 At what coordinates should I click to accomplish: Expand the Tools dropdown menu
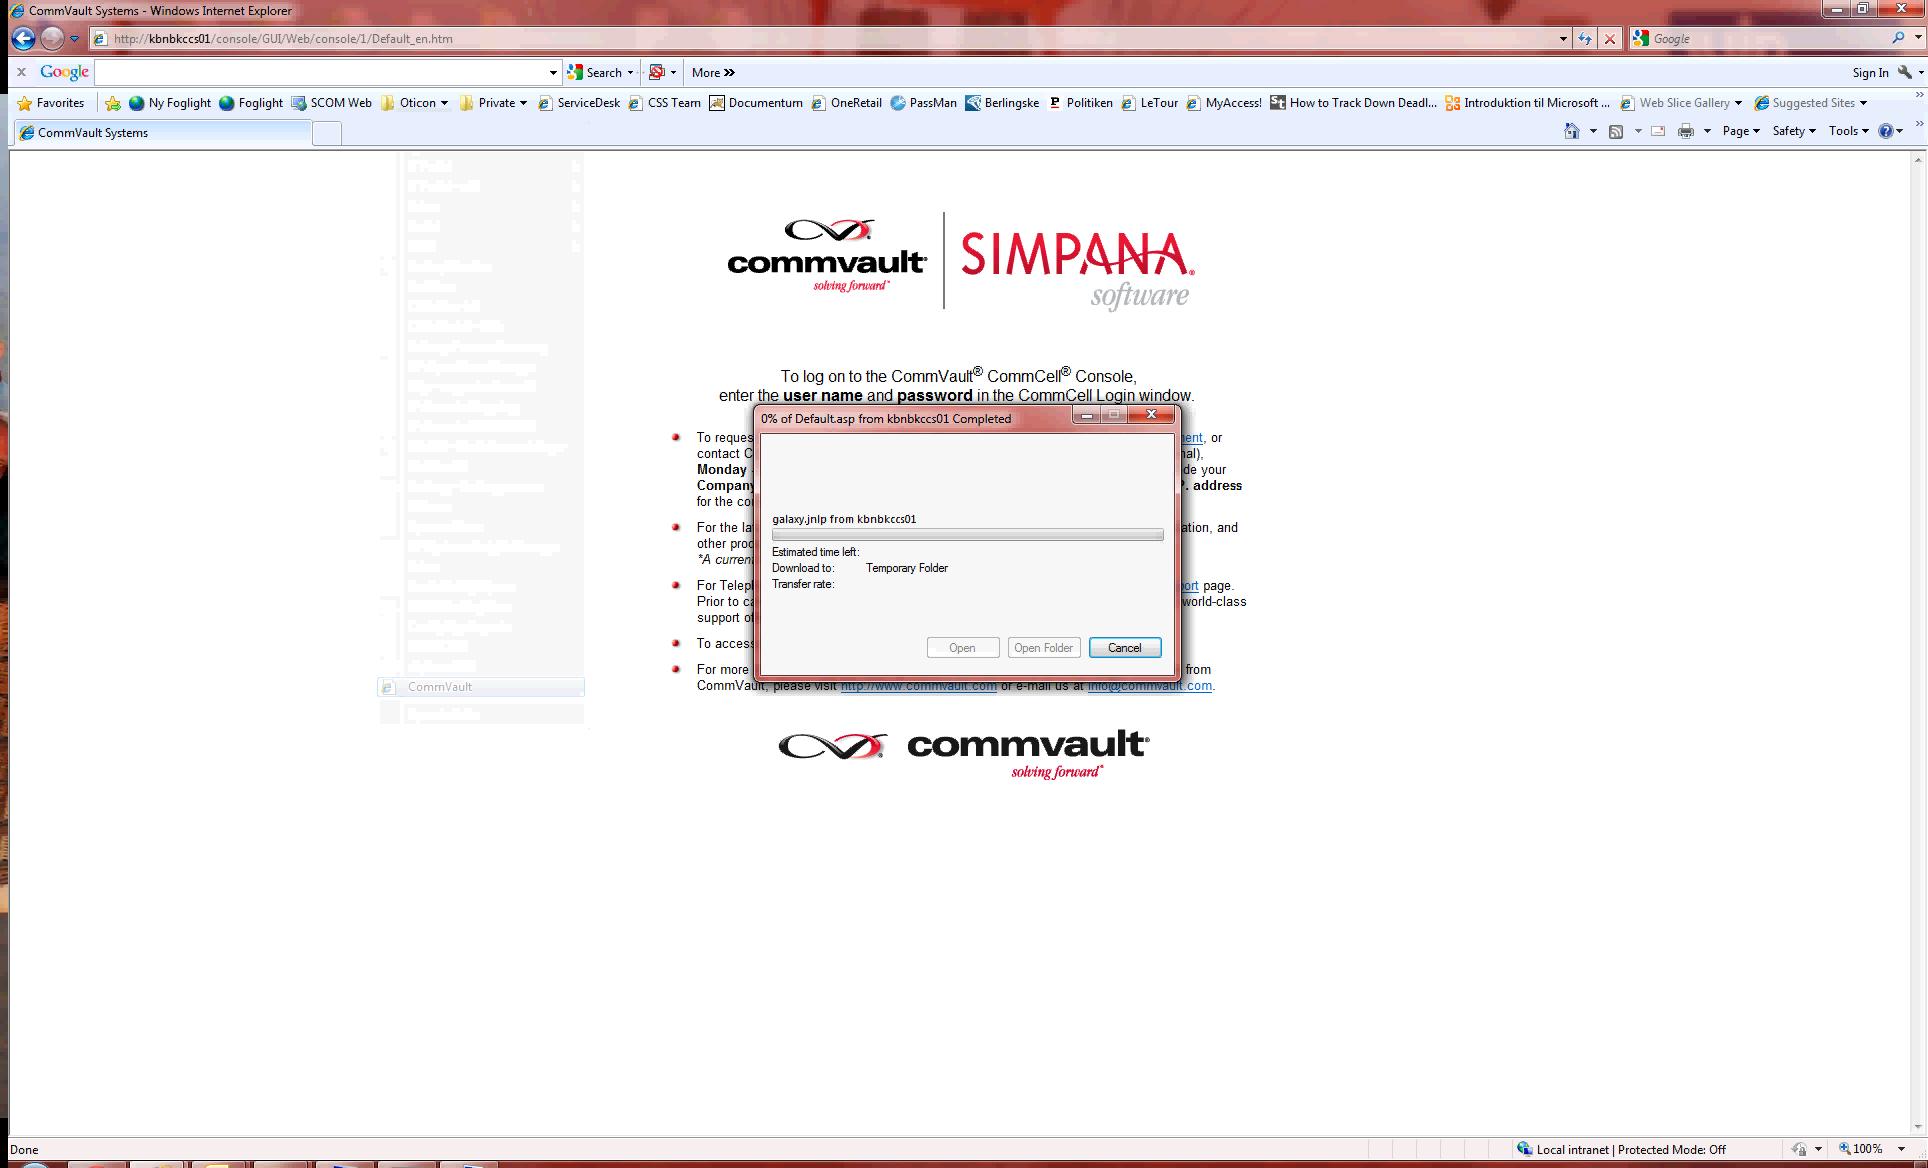pos(1848,131)
